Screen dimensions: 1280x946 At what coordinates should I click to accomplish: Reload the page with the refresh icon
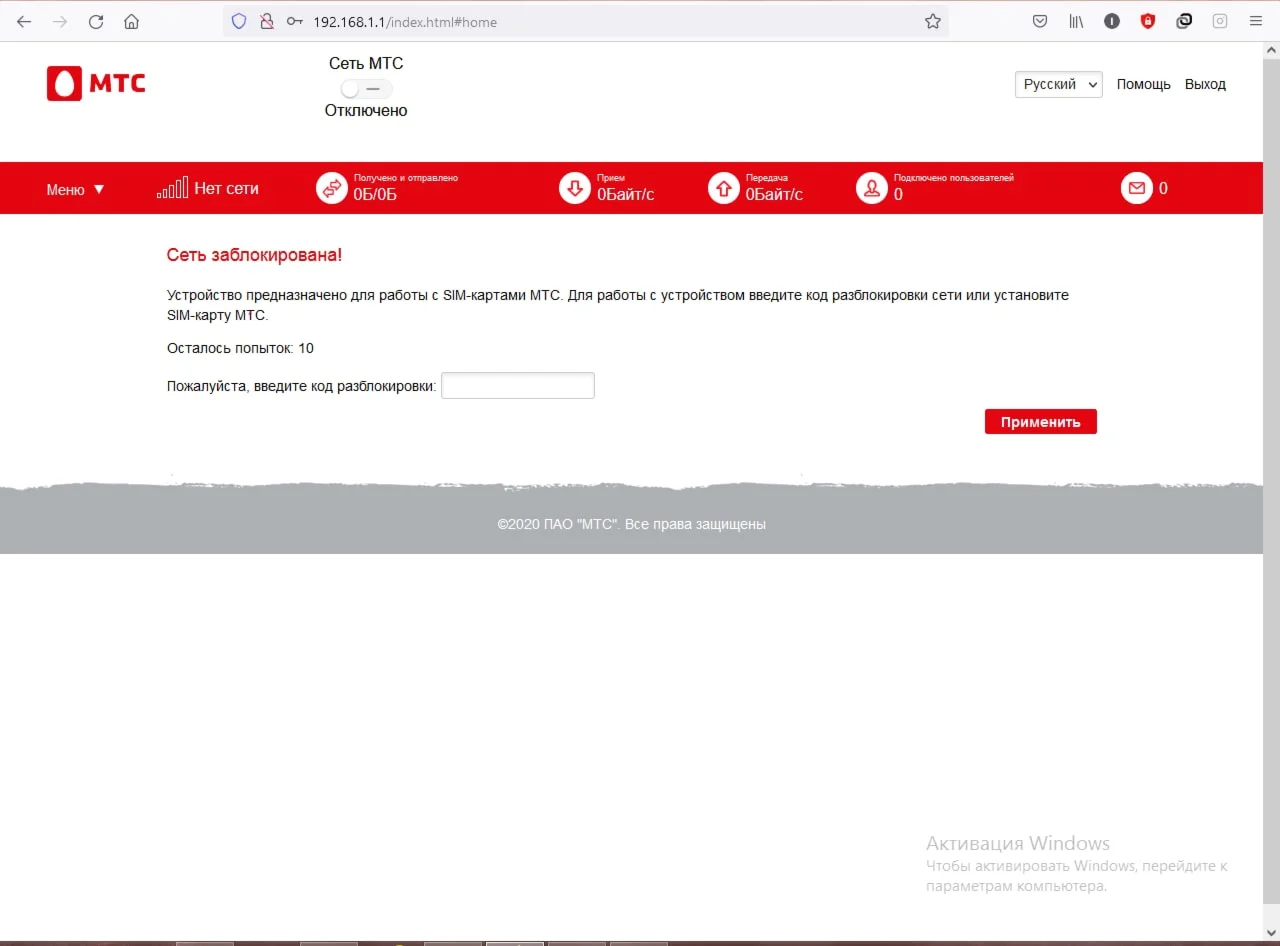(96, 21)
